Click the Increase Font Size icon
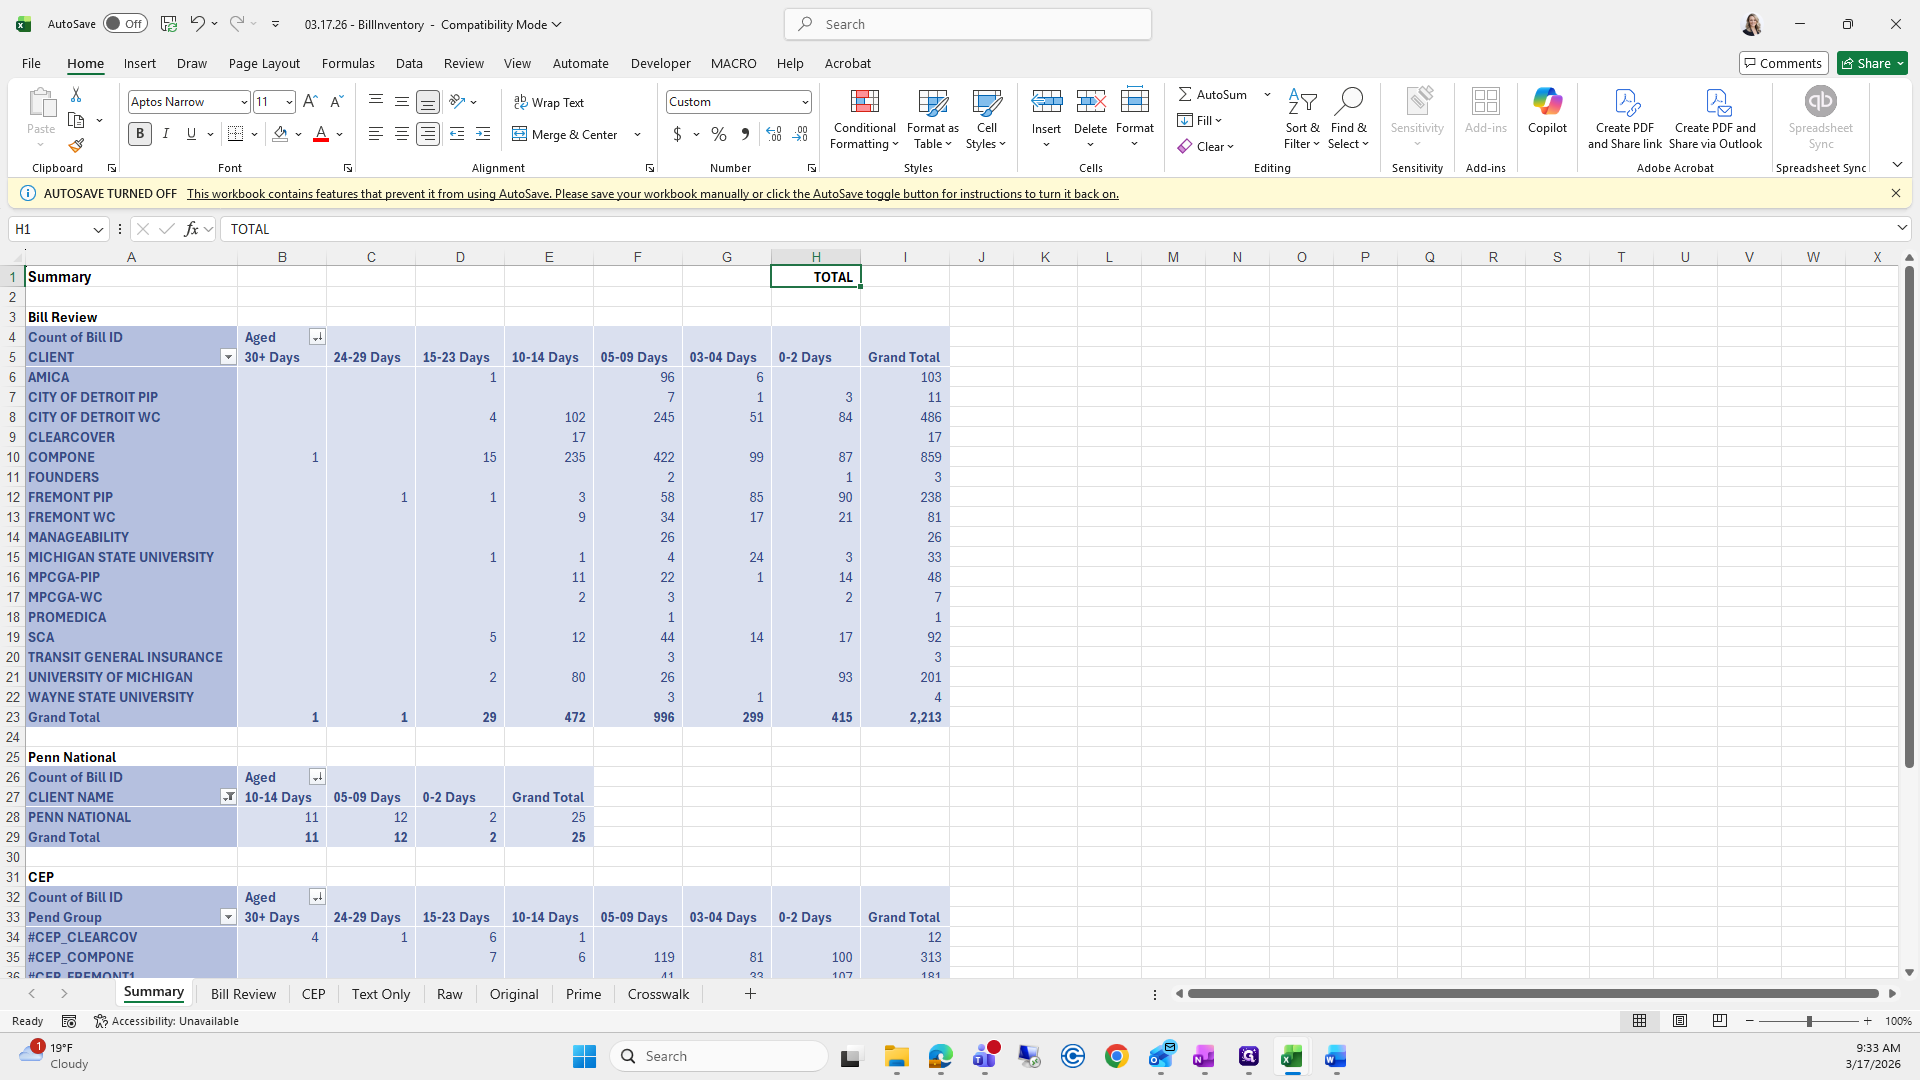 tap(310, 102)
